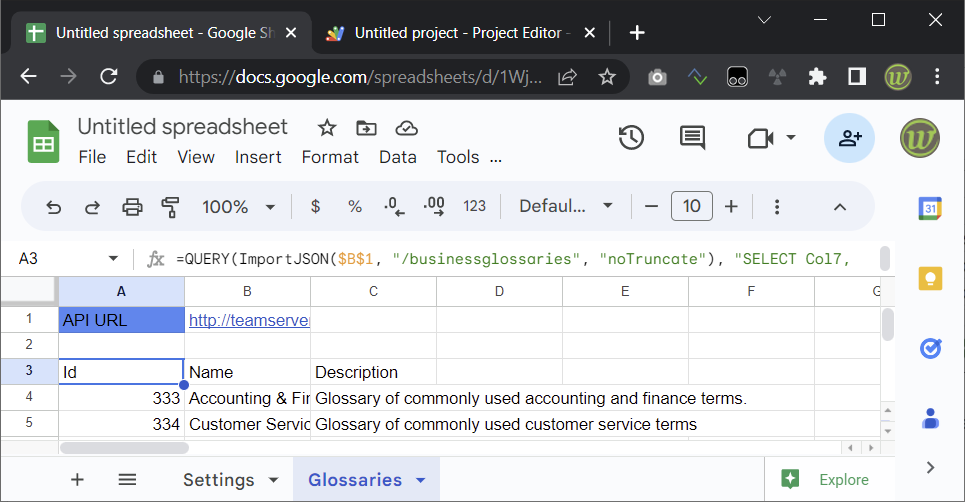Click the Explore button
Viewport: 965px width, 502px height.
click(827, 479)
